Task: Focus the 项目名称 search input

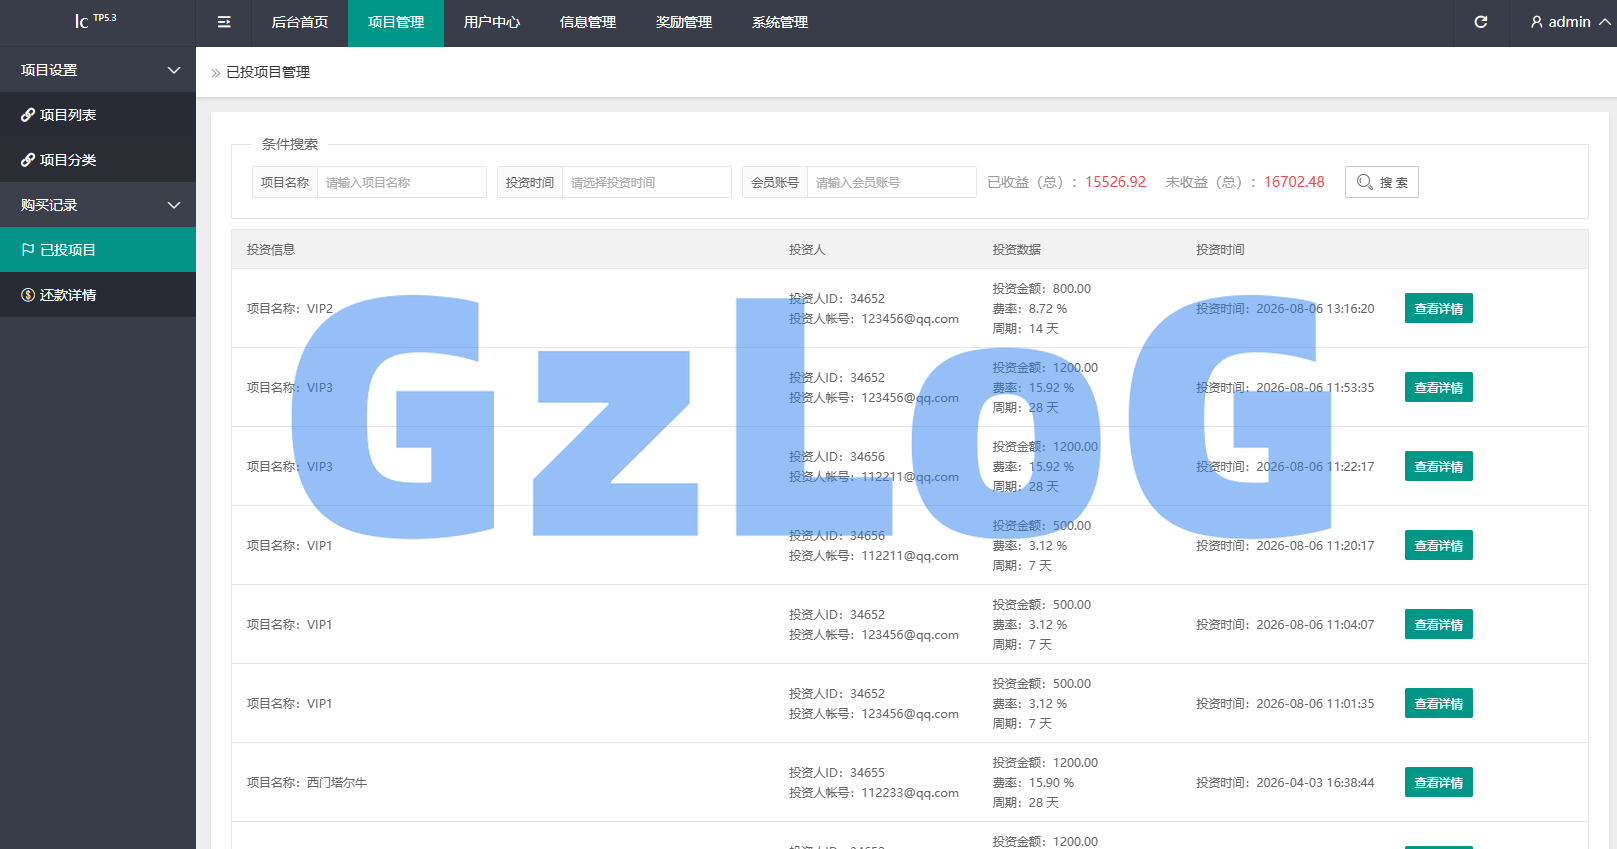Action: coord(401,182)
